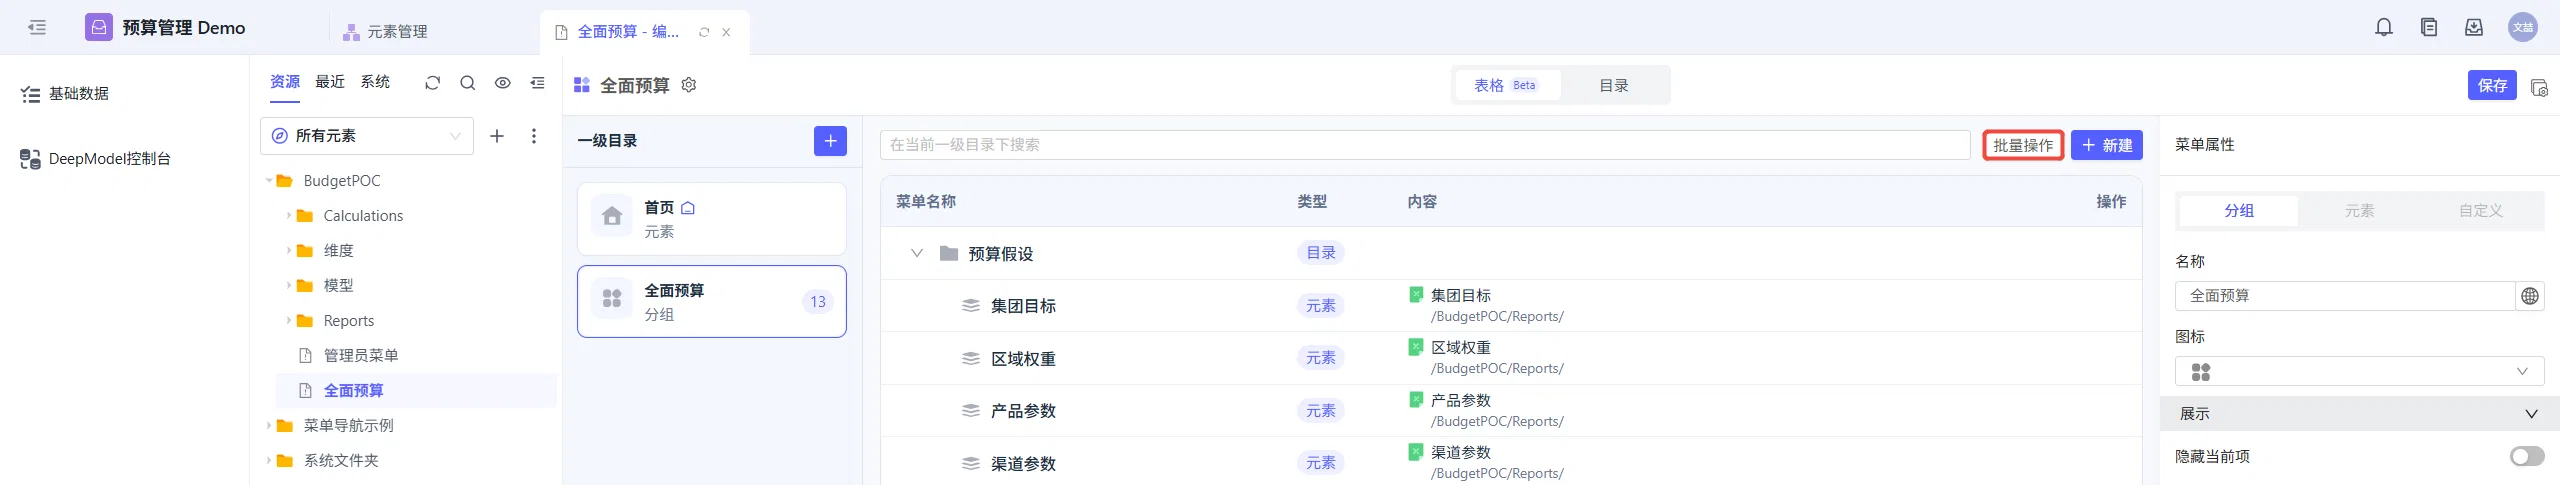Expand the Reports folder
The width and height of the screenshot is (2560, 485).
pyautogui.click(x=289, y=321)
